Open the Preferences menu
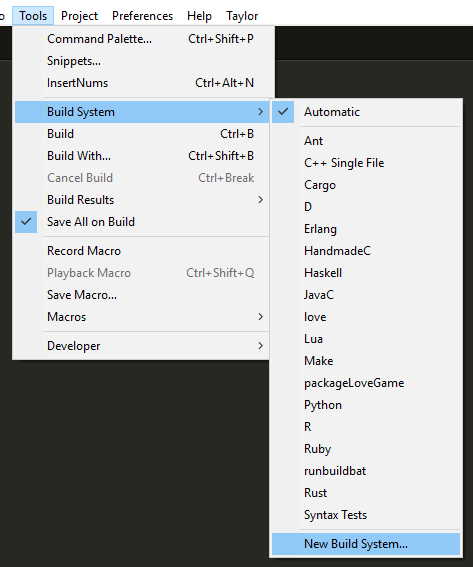This screenshot has height=567, width=473. pos(142,16)
